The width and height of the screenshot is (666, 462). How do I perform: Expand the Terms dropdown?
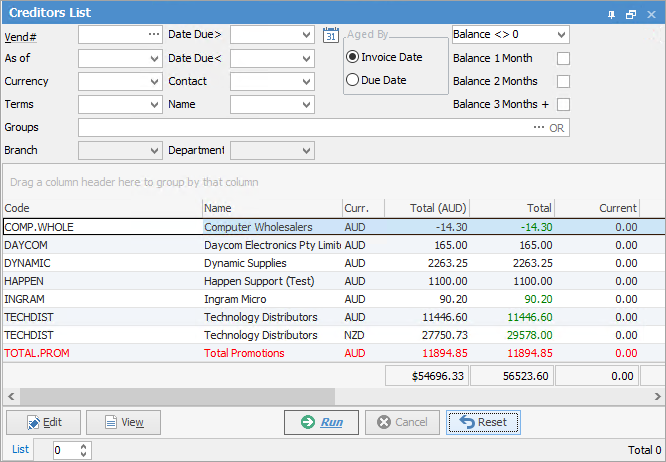(x=155, y=104)
